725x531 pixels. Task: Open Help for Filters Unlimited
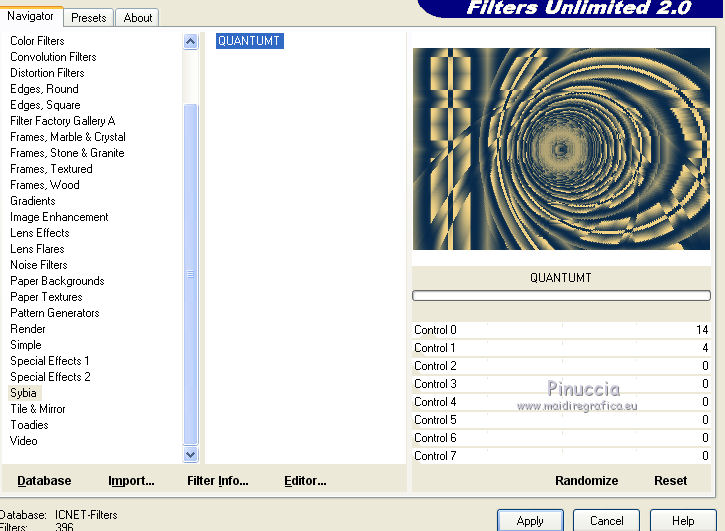(x=683, y=521)
